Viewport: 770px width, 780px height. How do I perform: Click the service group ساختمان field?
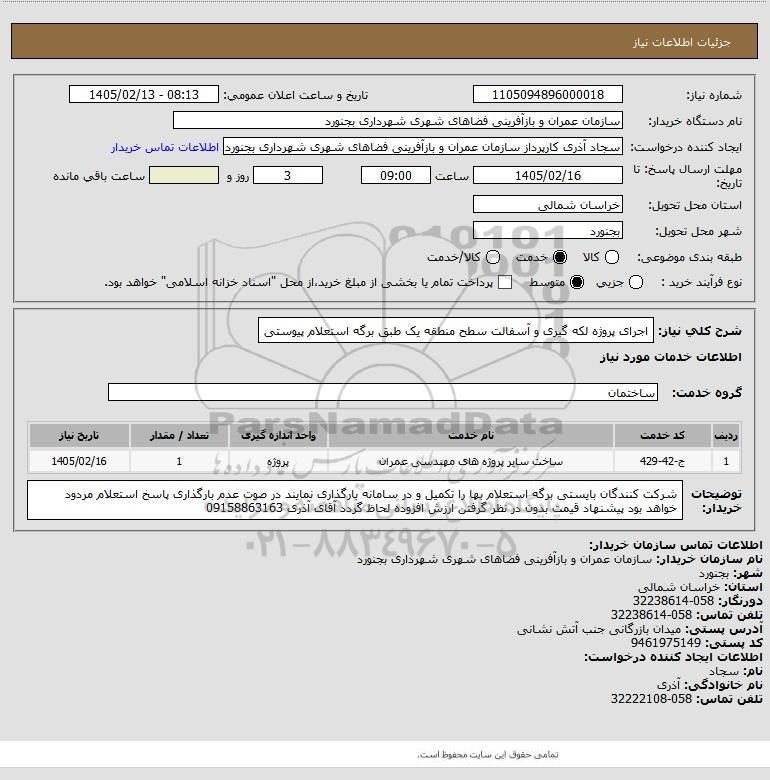383,392
